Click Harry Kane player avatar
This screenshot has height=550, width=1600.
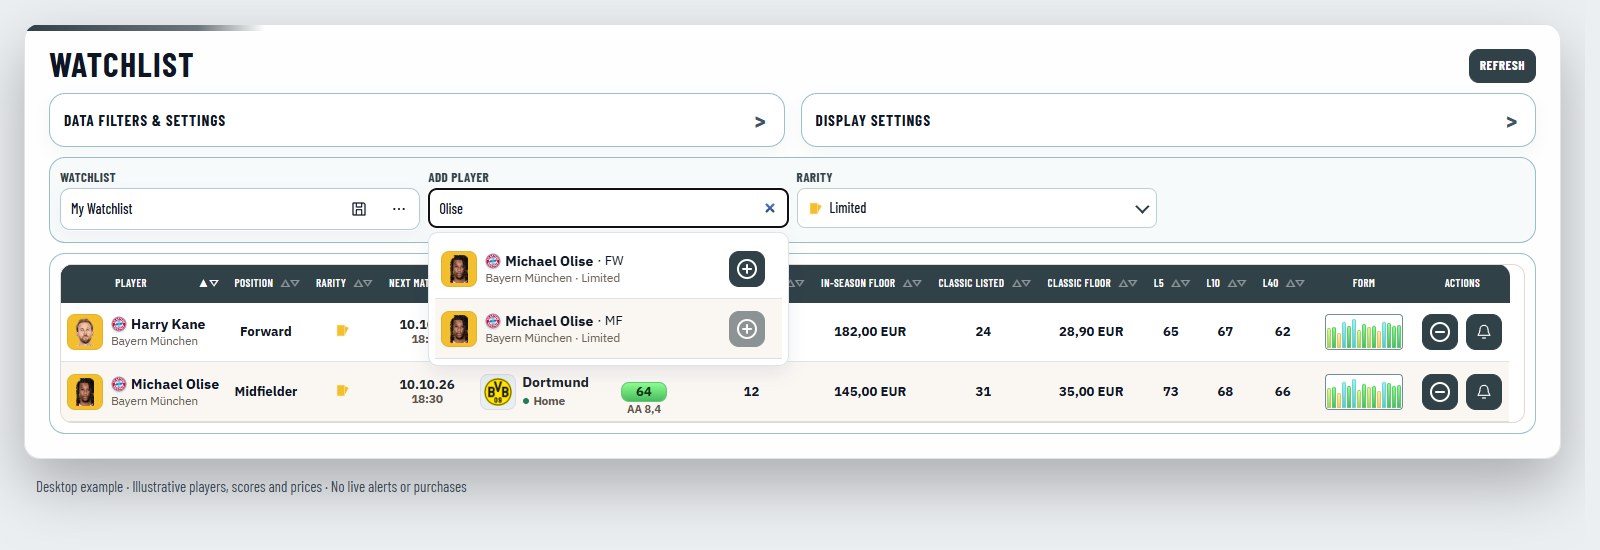pos(85,332)
